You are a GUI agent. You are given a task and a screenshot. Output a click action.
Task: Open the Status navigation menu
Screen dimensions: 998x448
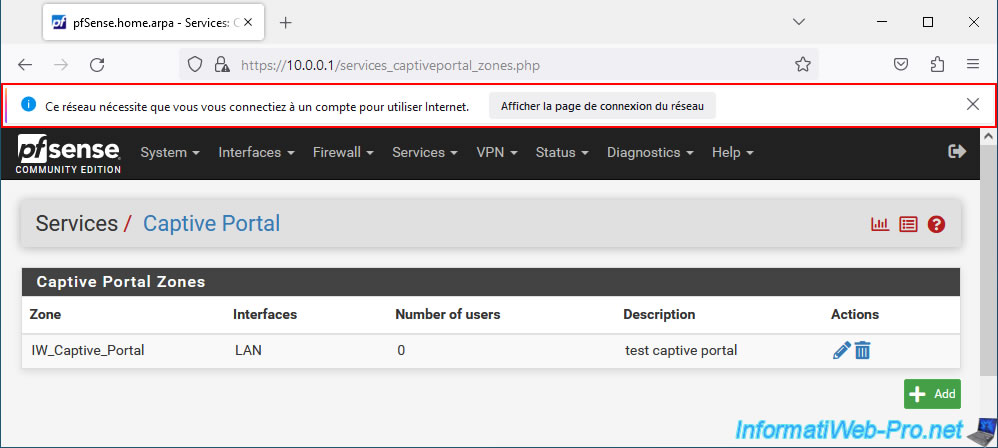click(562, 153)
